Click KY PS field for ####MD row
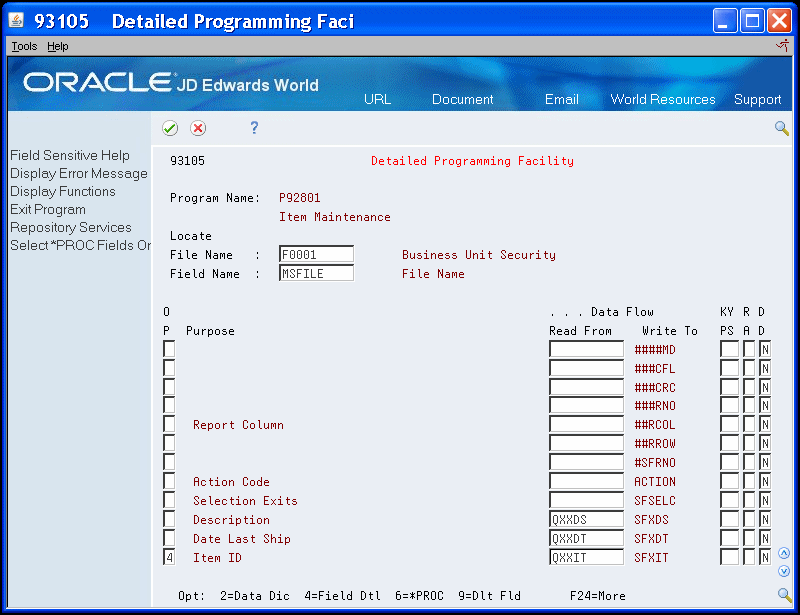 pos(730,349)
